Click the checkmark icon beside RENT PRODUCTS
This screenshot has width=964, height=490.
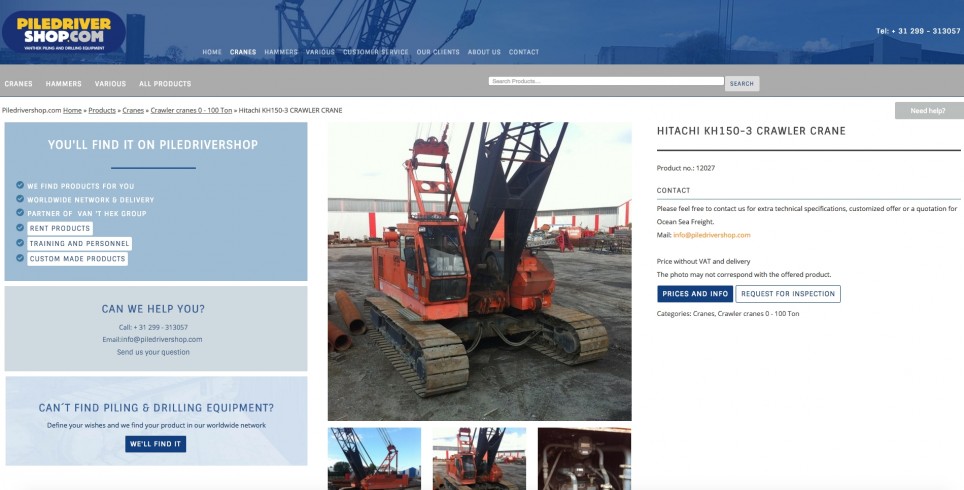20,227
